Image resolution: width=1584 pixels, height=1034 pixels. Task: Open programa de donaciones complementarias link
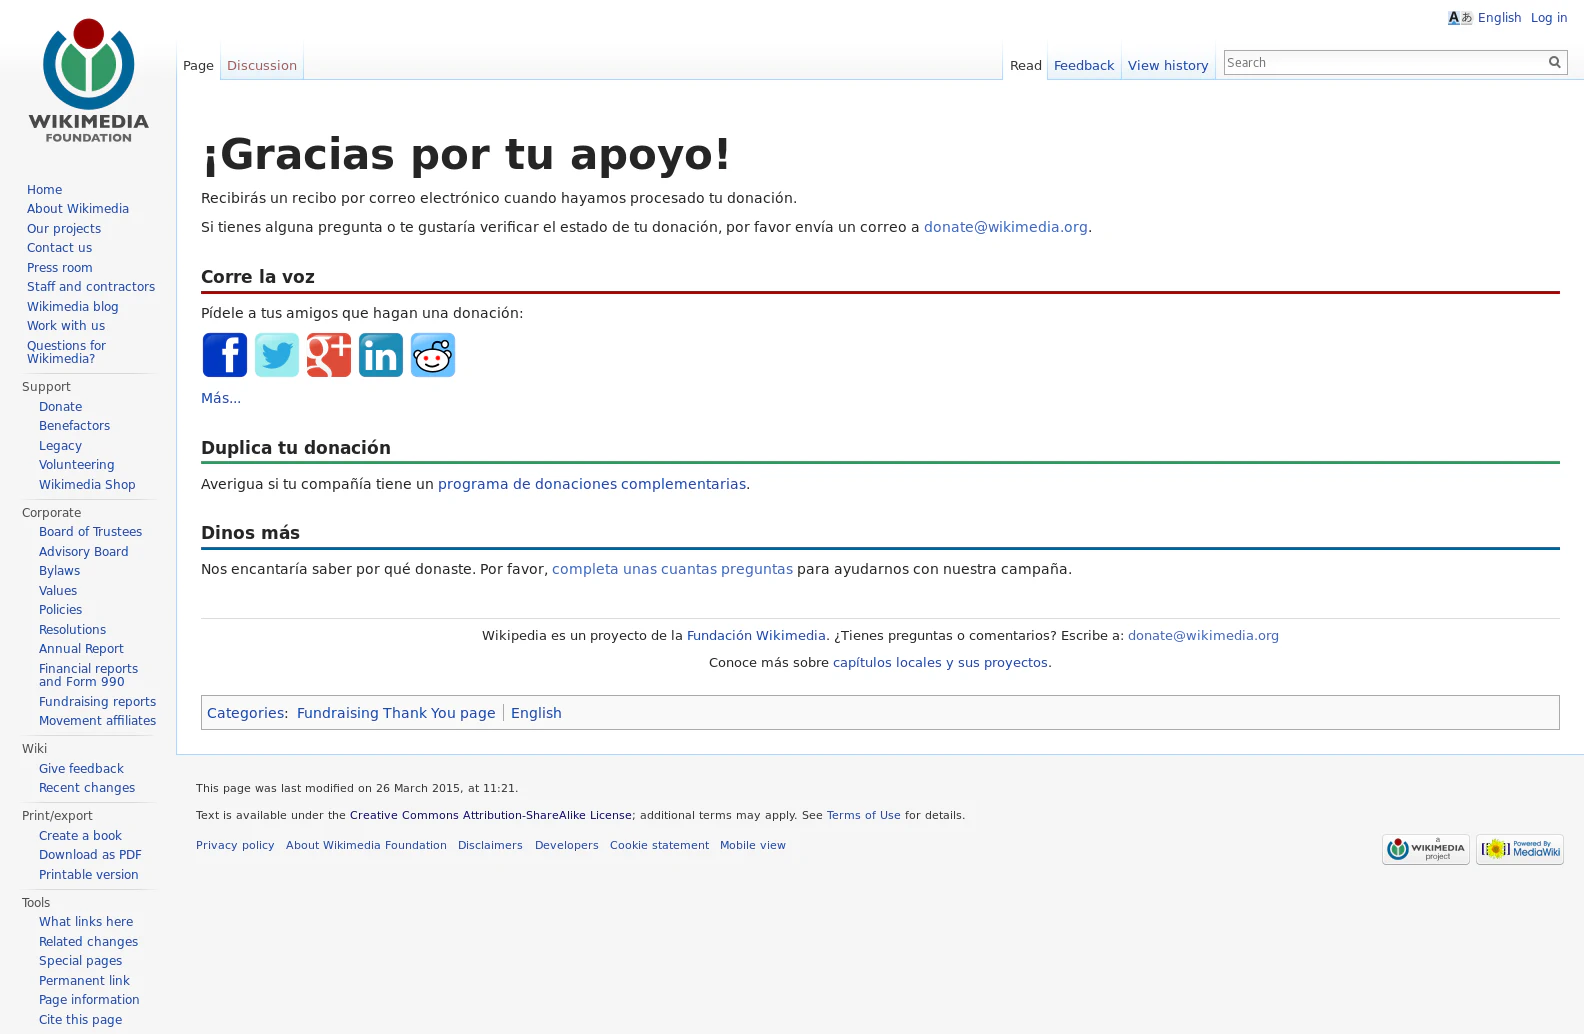coord(591,484)
